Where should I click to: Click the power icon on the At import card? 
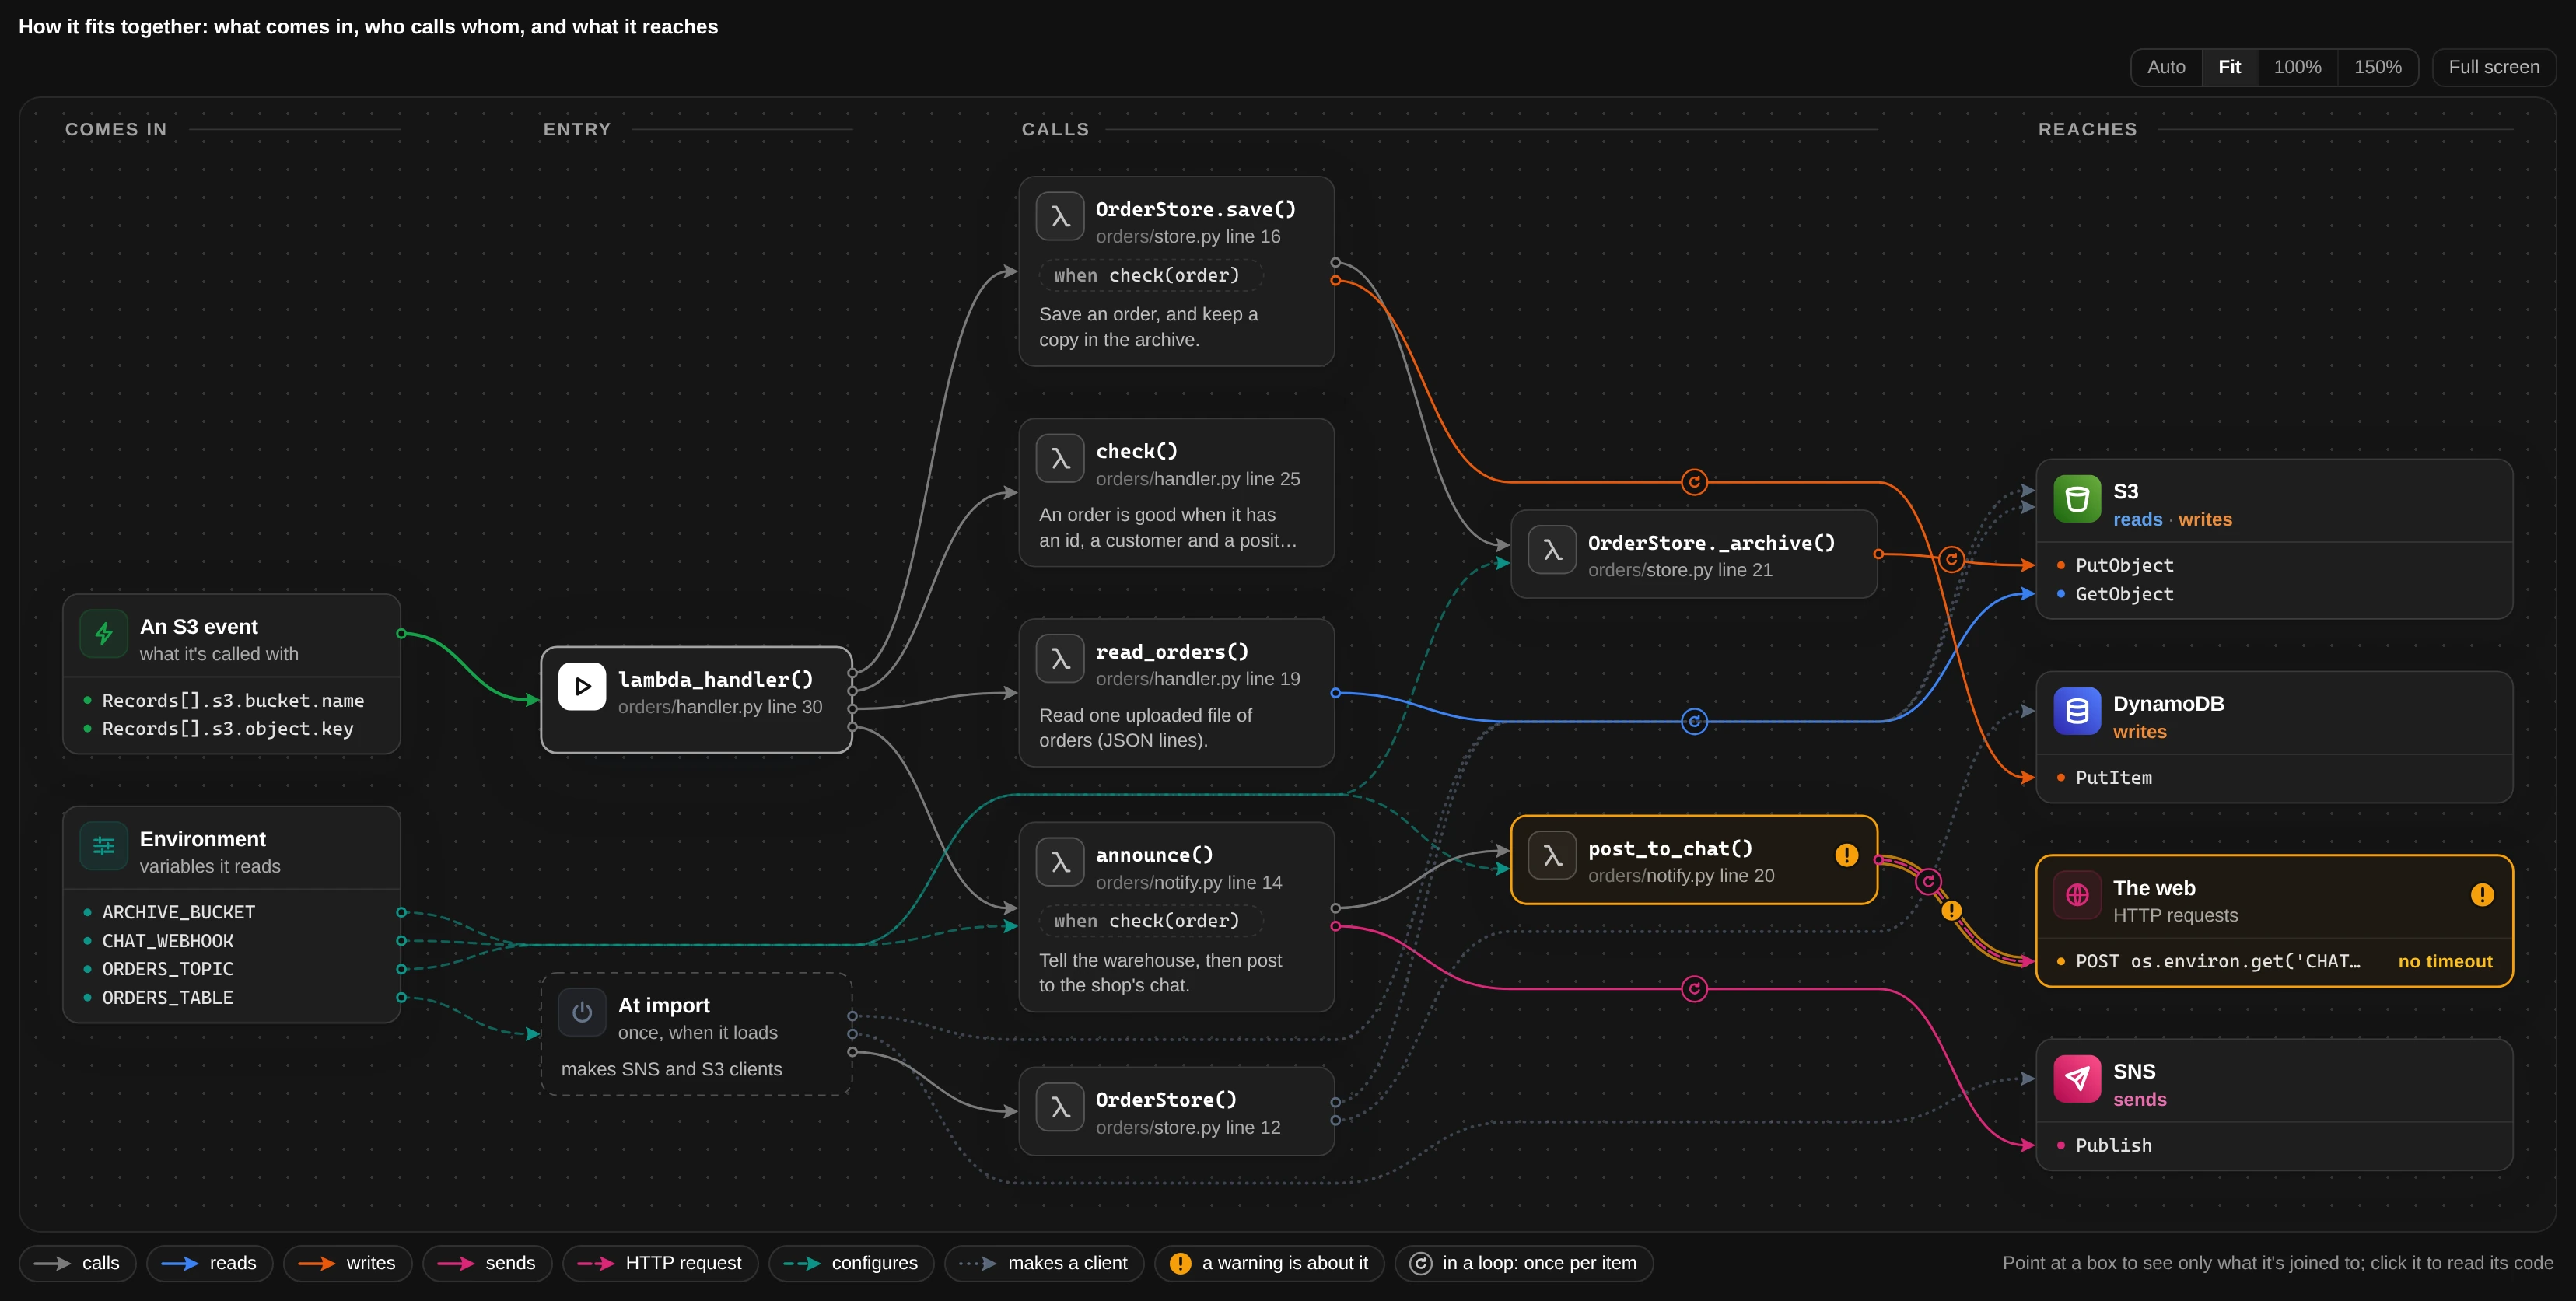click(x=582, y=1013)
